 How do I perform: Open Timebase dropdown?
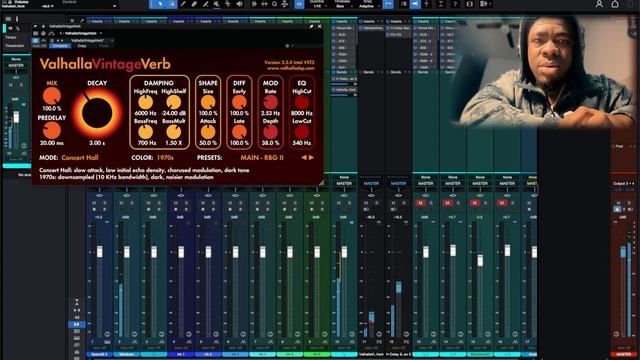[342, 6]
